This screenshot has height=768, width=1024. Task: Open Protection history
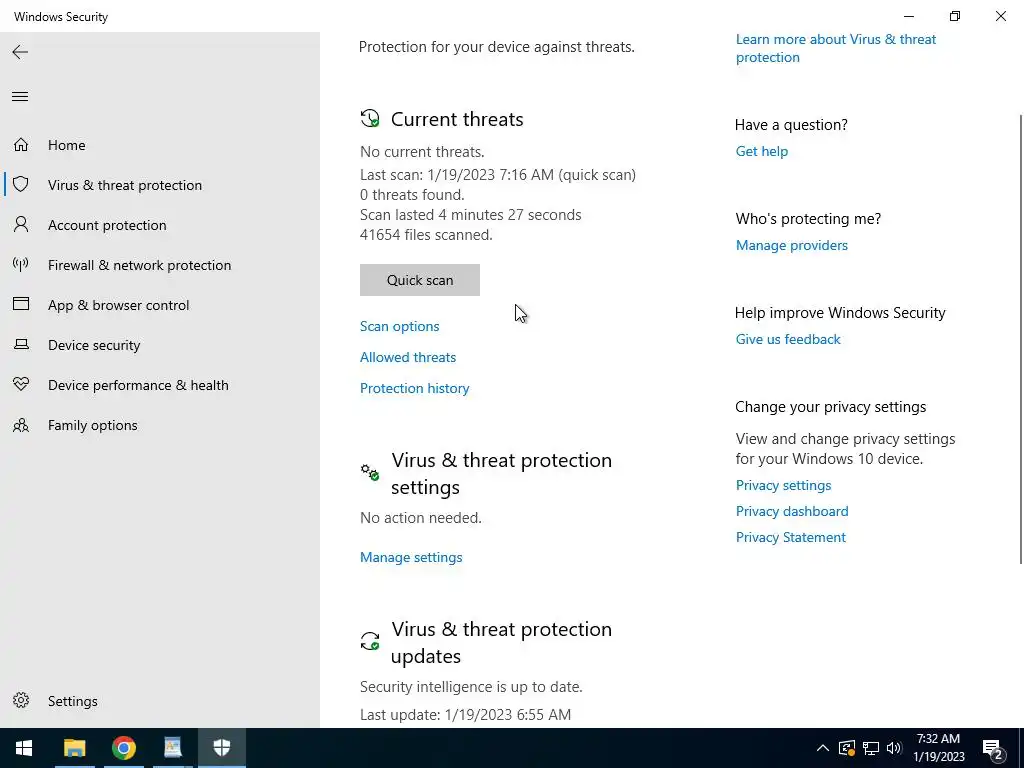[x=415, y=388]
